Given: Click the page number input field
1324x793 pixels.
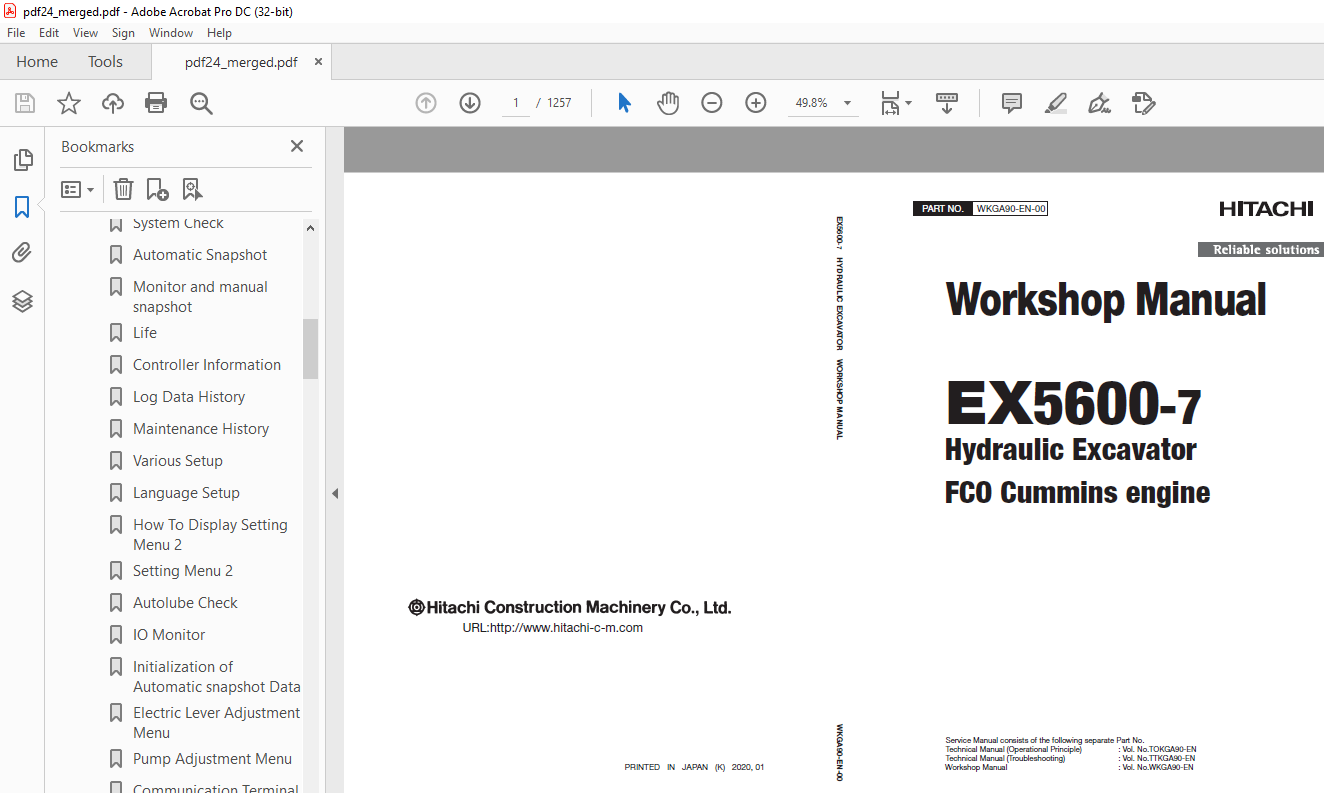Looking at the screenshot, I should [x=516, y=103].
